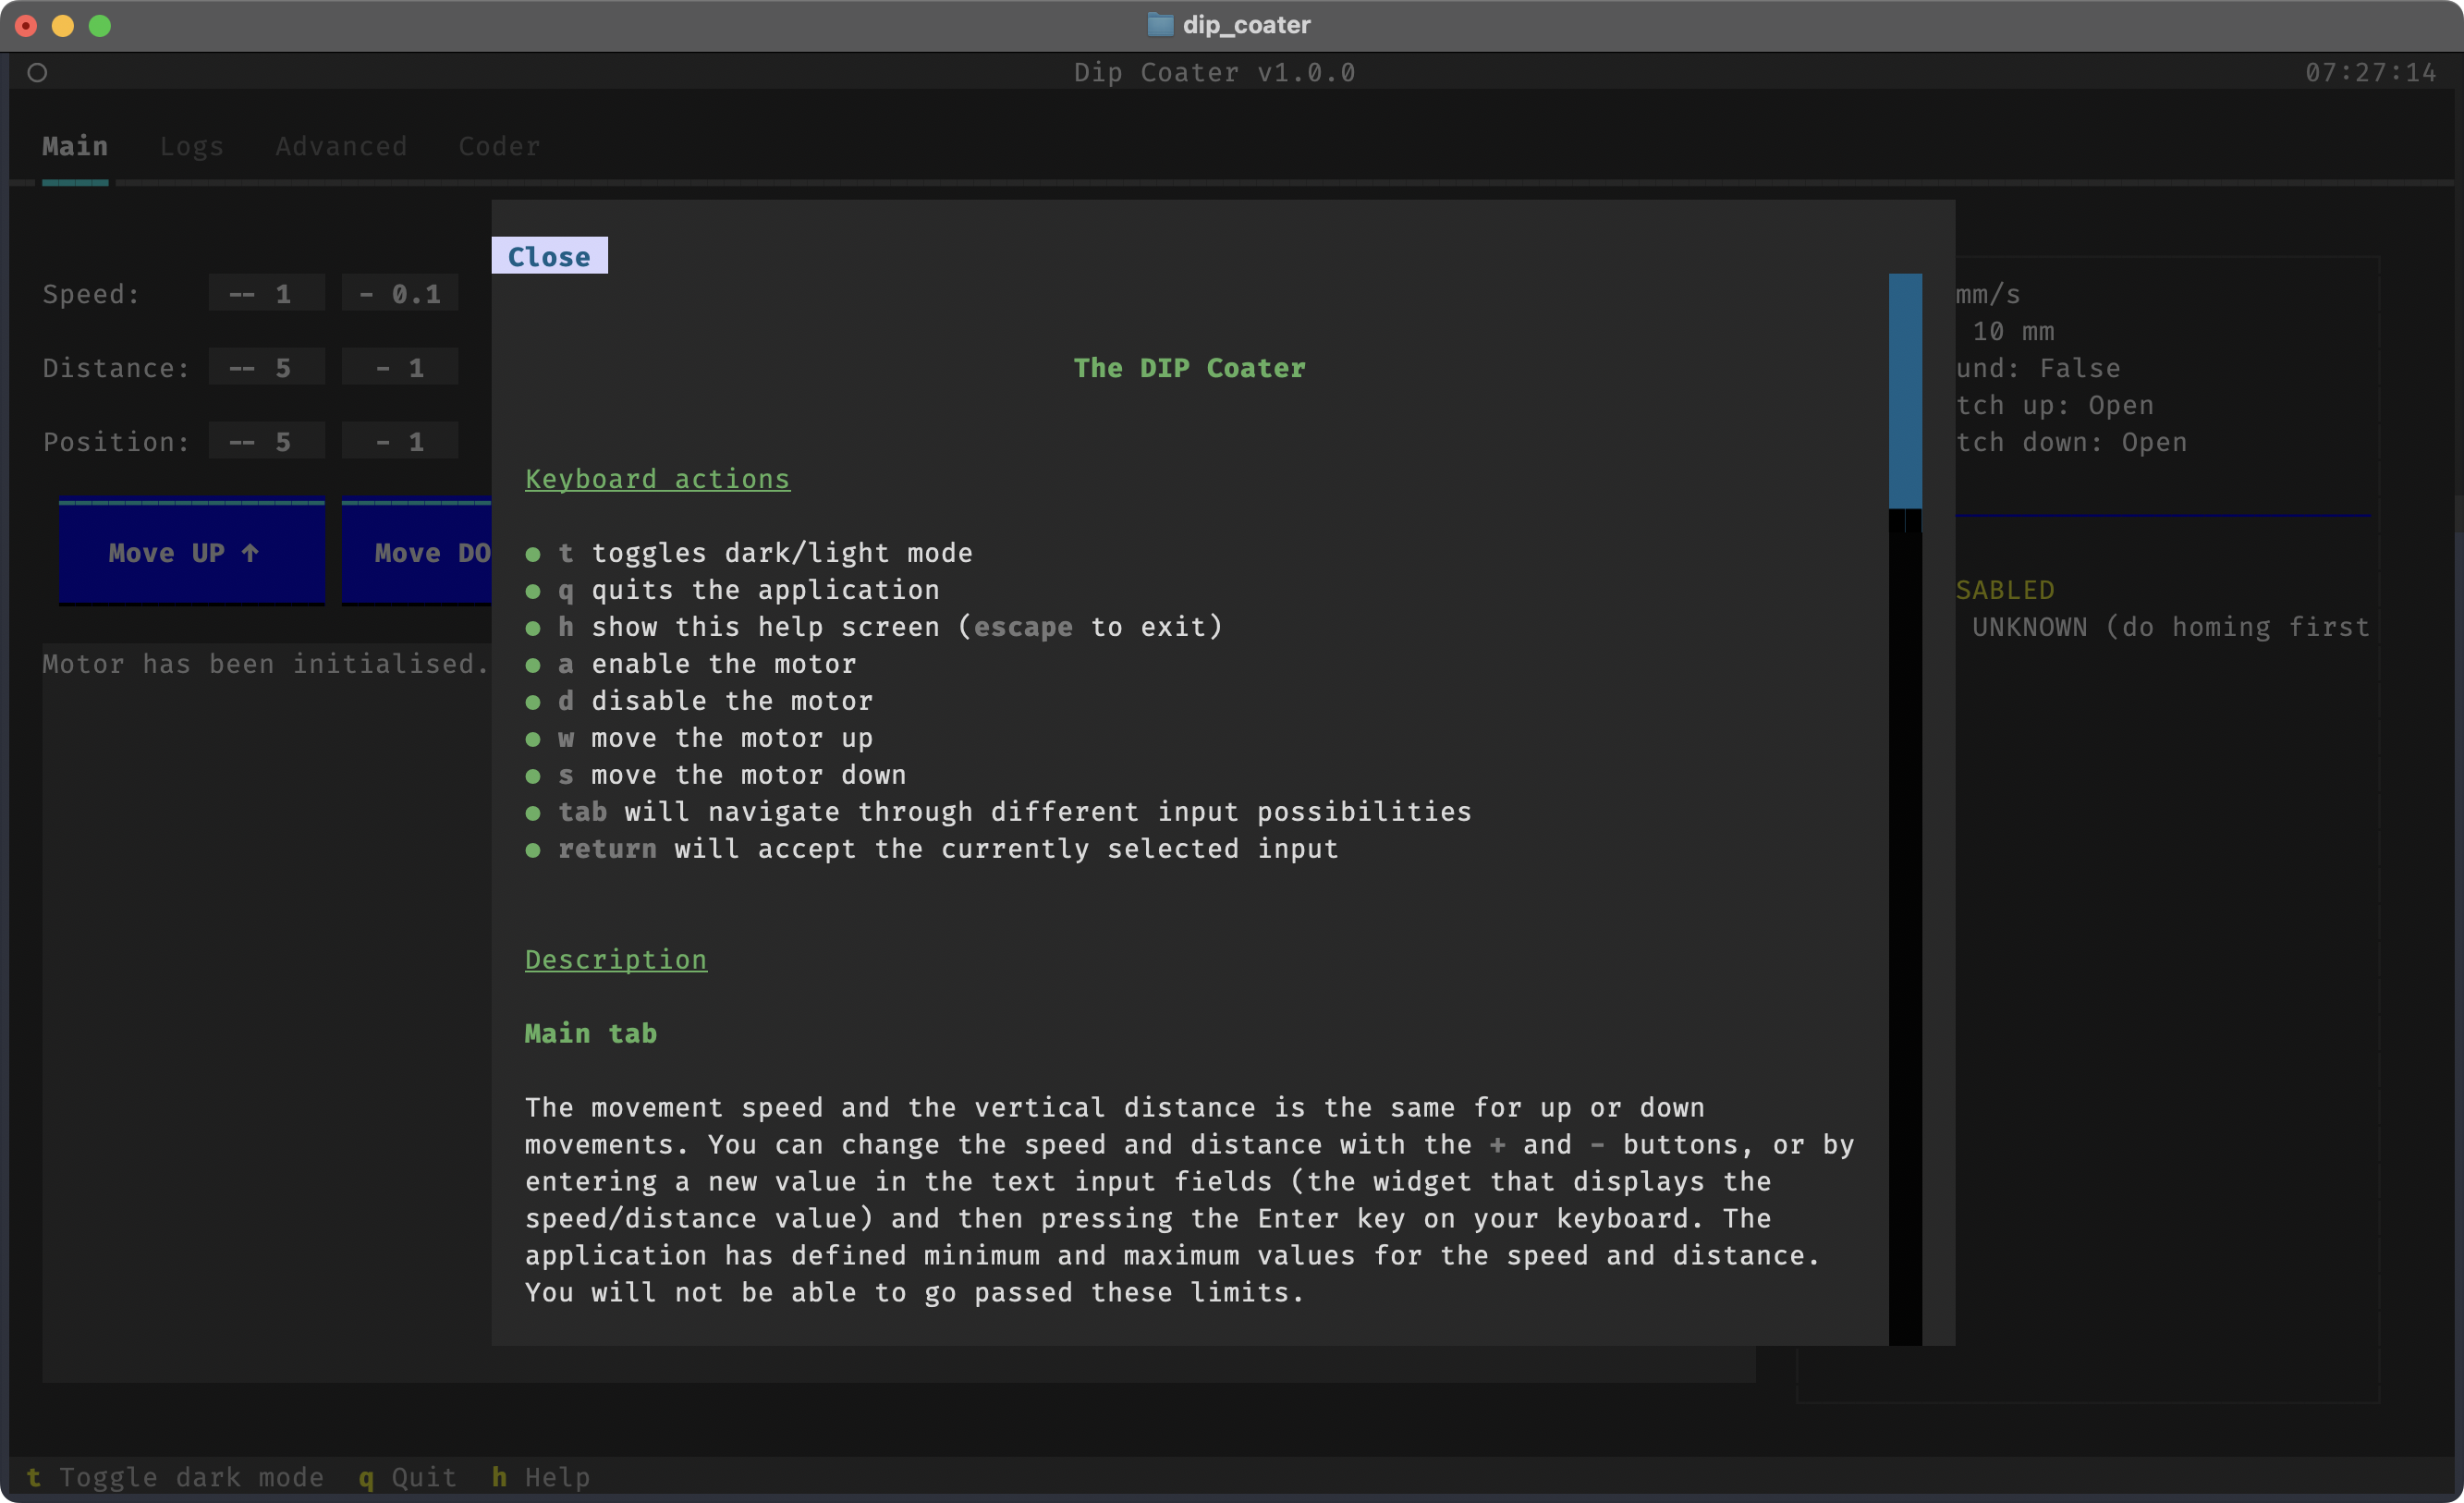Decrease position by 5

[265, 442]
